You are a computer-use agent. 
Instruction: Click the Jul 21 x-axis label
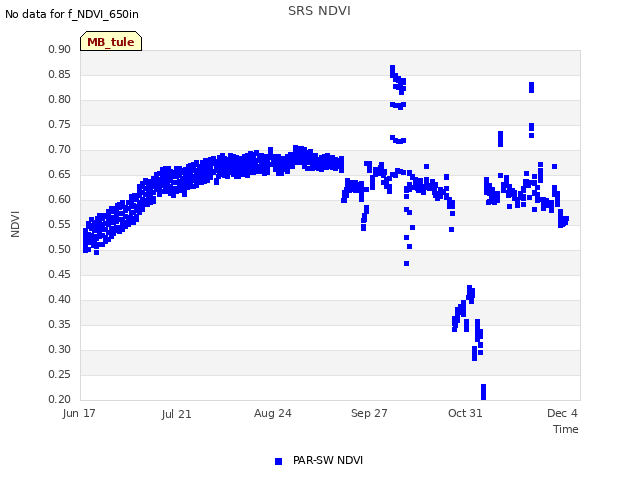[176, 414]
